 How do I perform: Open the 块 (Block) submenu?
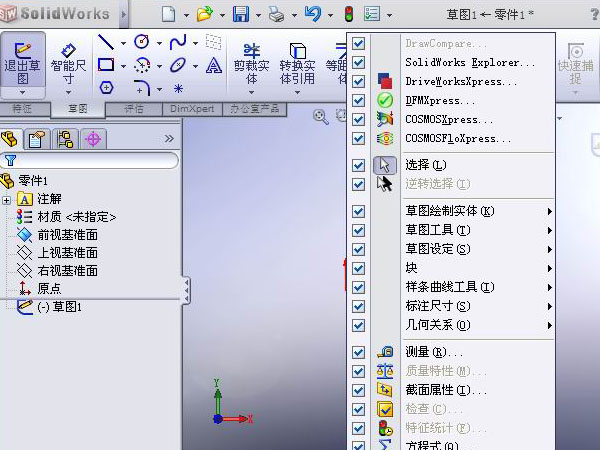pyautogui.click(x=478, y=268)
